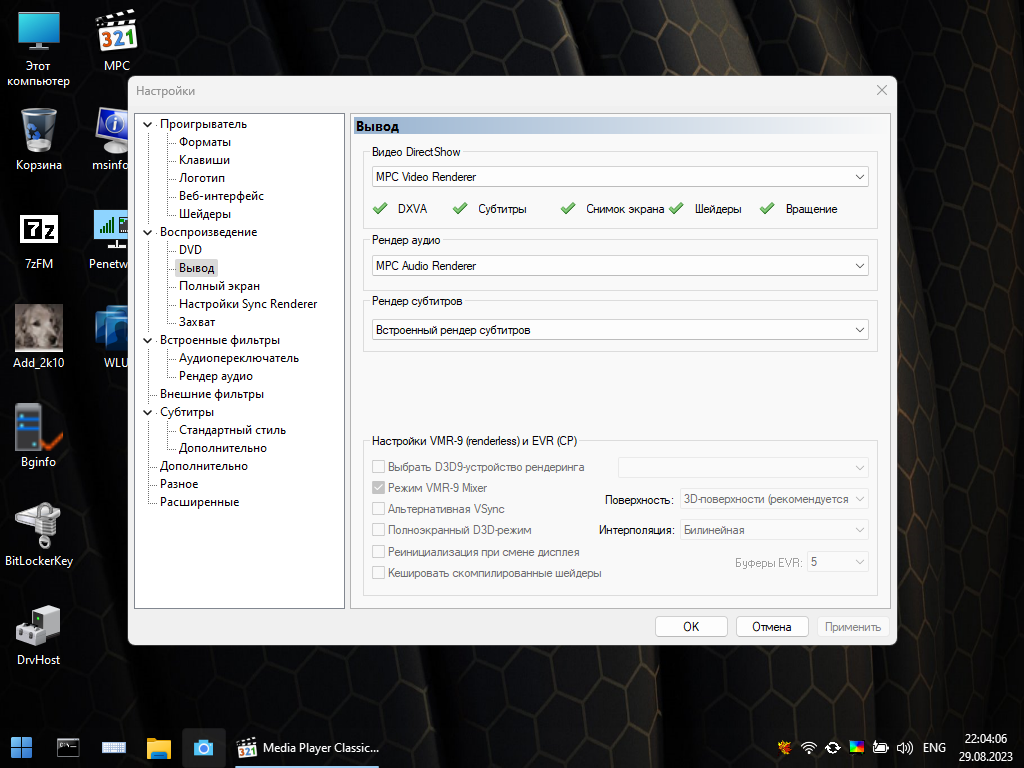Screen dimensions: 1024x768
Task: Click the Wi-Fi tray icon
Action: click(x=809, y=748)
